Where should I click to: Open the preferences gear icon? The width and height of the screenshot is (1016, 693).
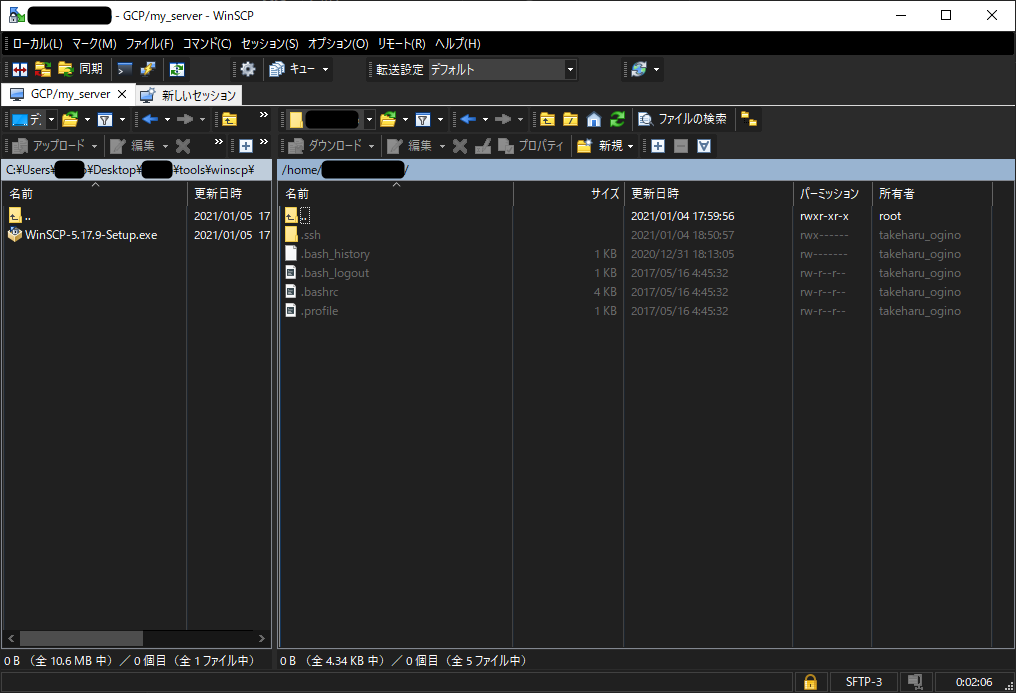pyautogui.click(x=248, y=69)
